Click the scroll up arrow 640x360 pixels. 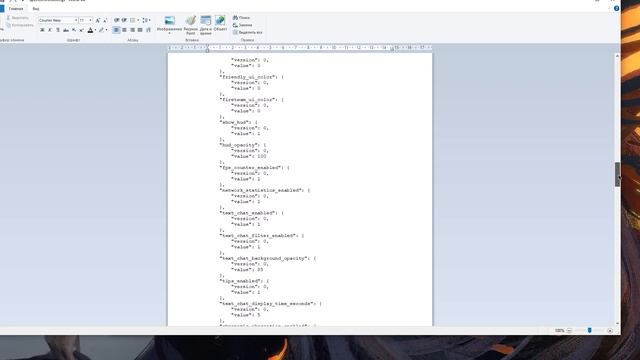[x=617, y=56]
